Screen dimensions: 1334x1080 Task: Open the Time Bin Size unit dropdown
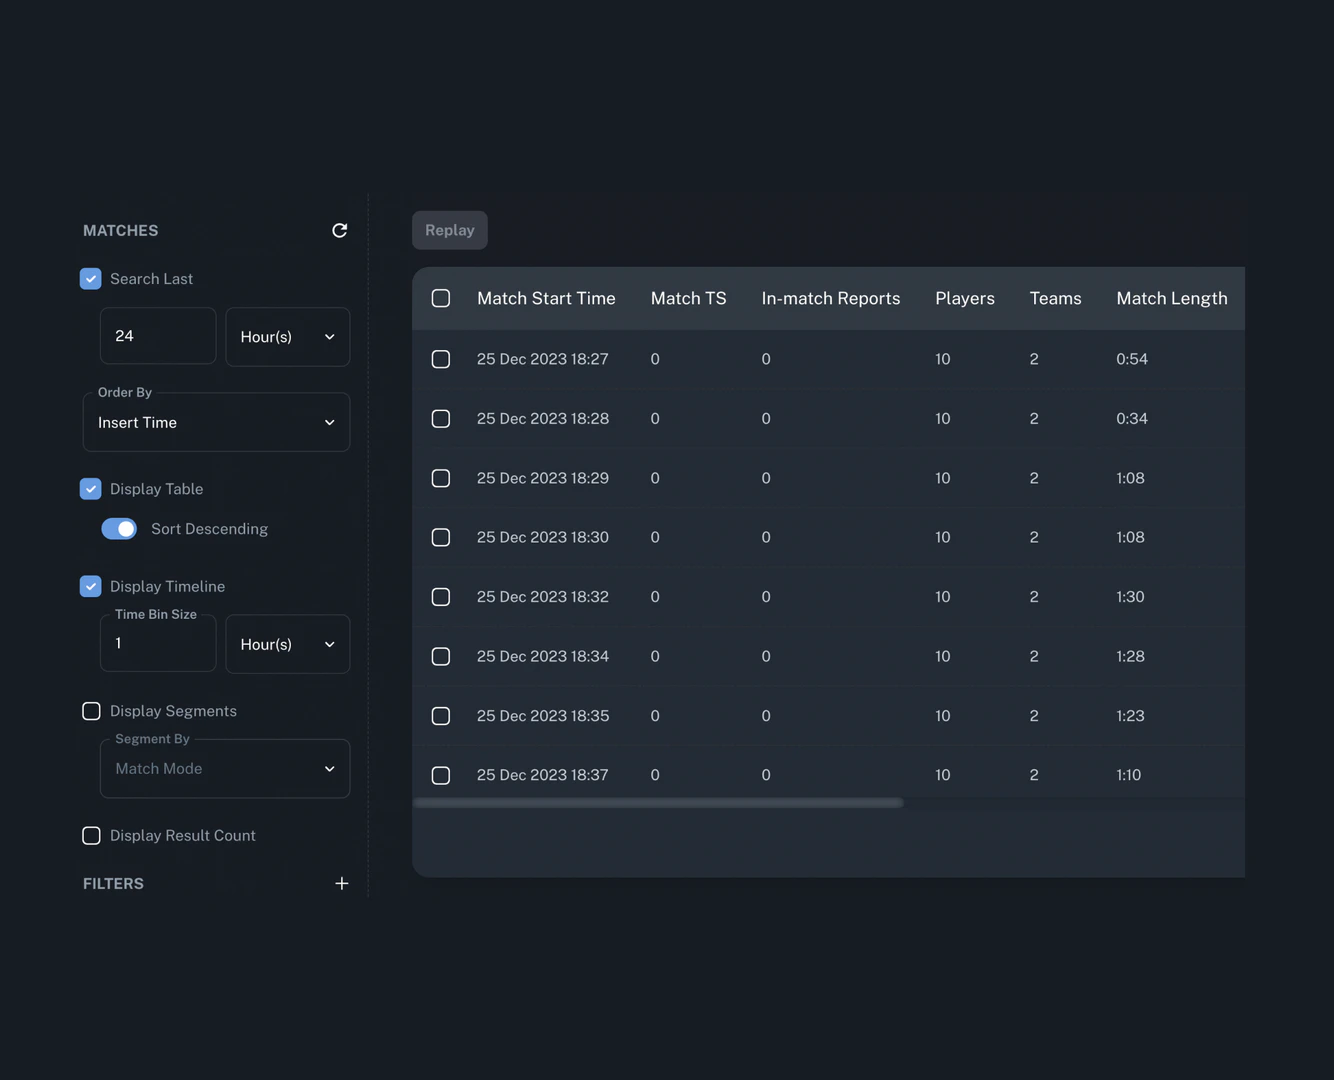click(x=287, y=645)
